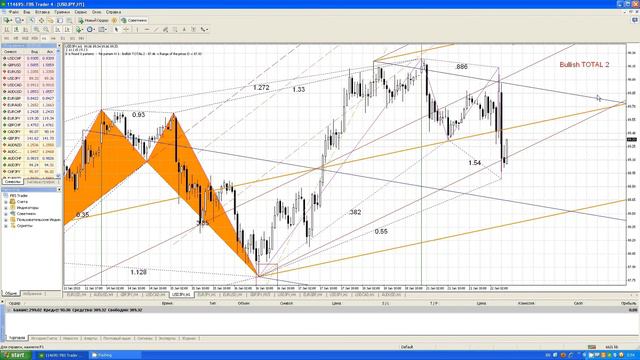
Task: Open the chart Templates toolbar icon
Action: [101, 29]
